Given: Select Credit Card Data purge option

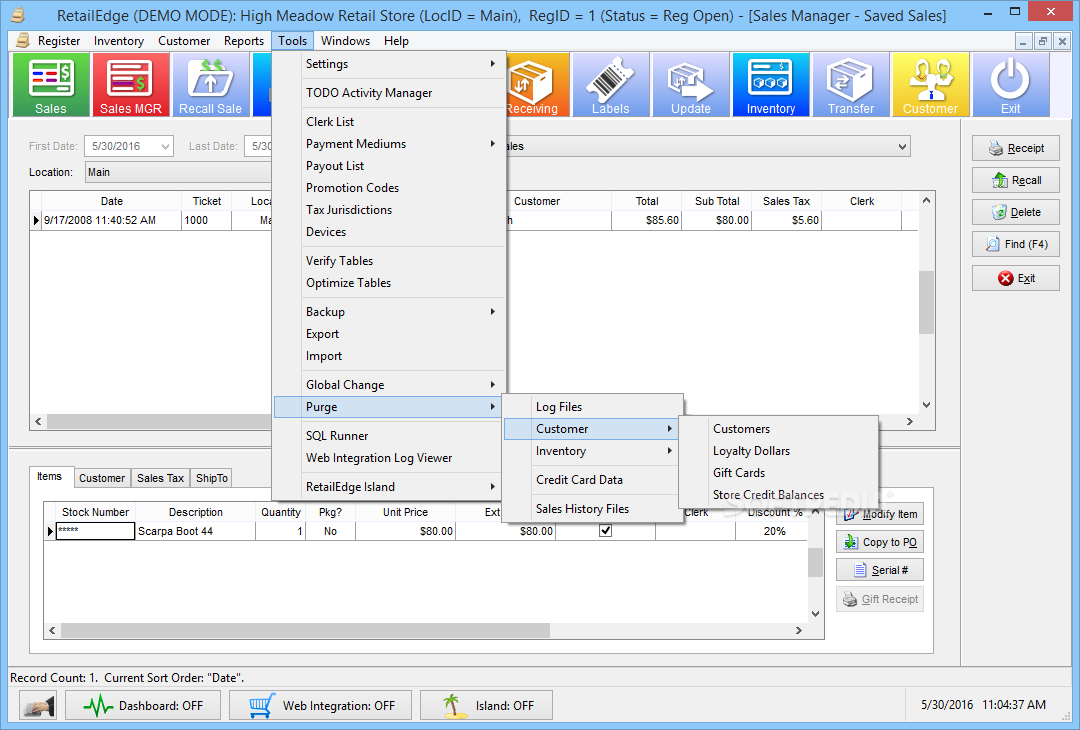Looking at the screenshot, I should [592, 480].
